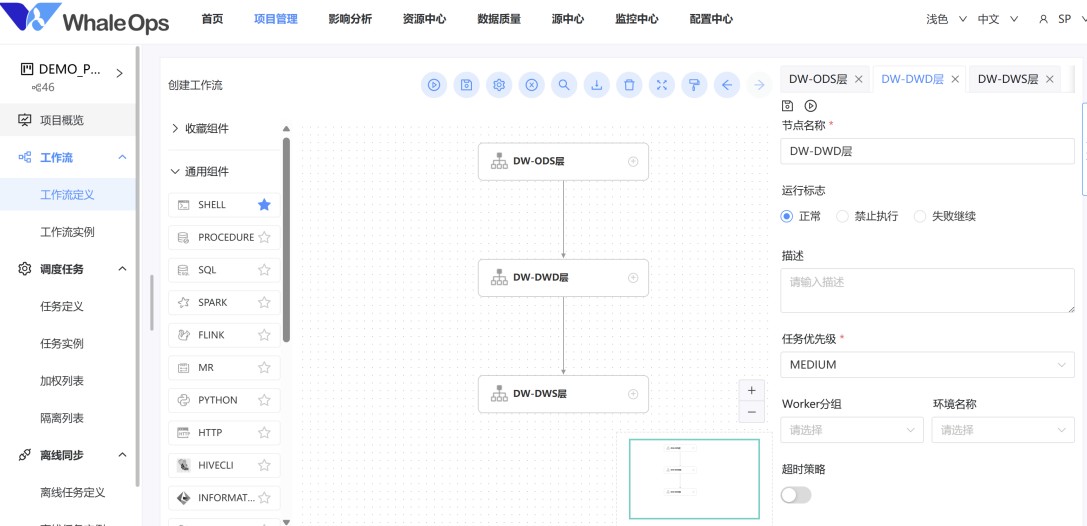Image resolution: width=1087 pixels, height=526 pixels.
Task: Star the HIVECLI component
Action: click(264, 465)
